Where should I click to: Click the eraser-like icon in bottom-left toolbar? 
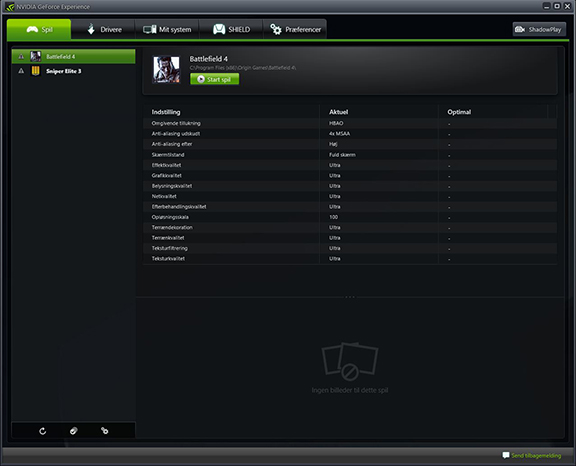click(73, 431)
